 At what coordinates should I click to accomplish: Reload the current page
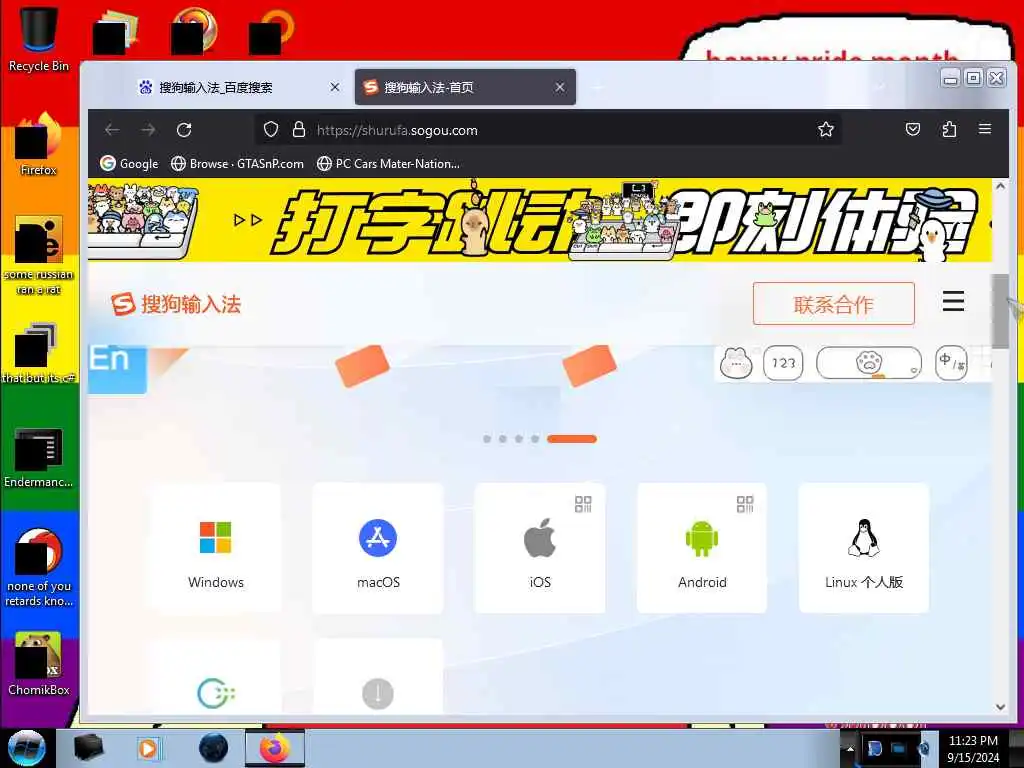pyautogui.click(x=184, y=130)
